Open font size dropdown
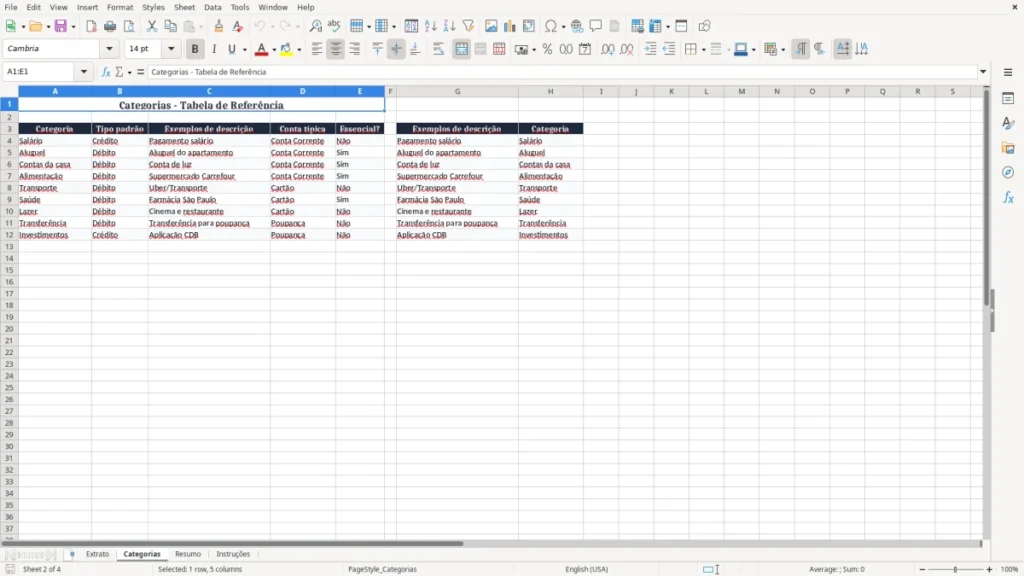 pyautogui.click(x=171, y=49)
